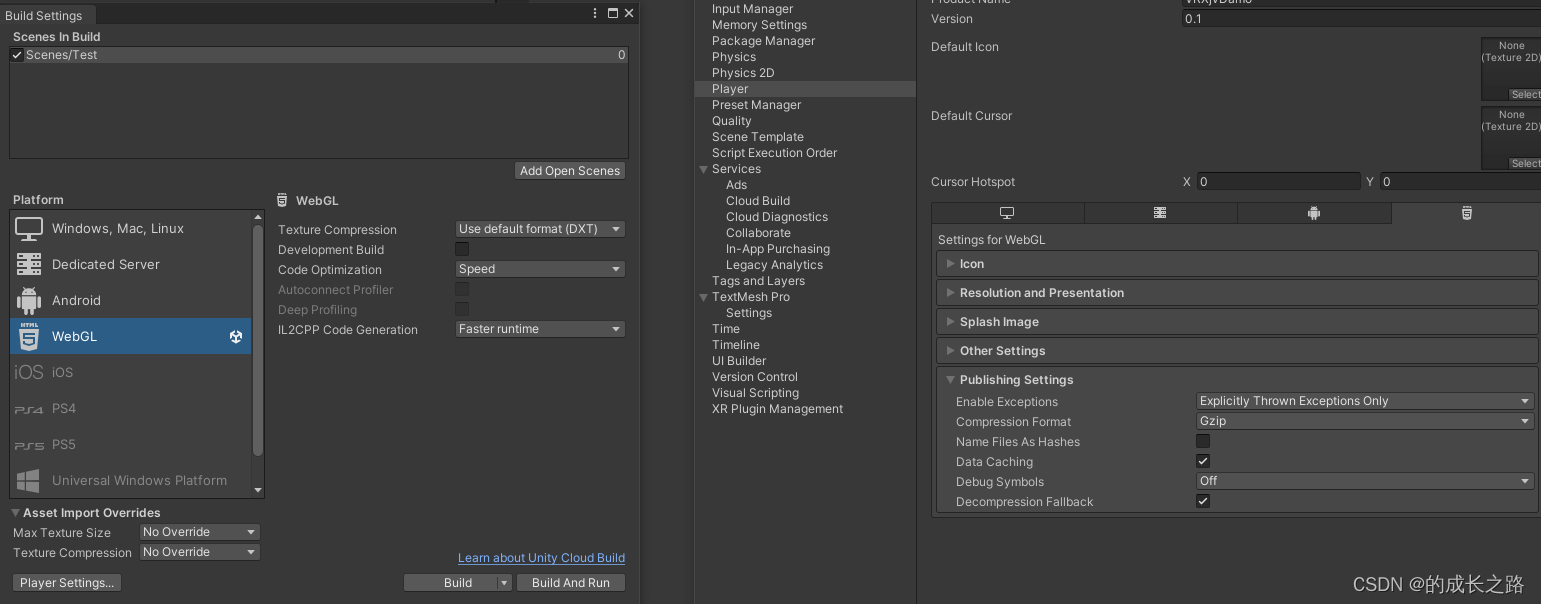
Task: Open Compression Format Gzip dropdown
Action: [x=1365, y=421]
